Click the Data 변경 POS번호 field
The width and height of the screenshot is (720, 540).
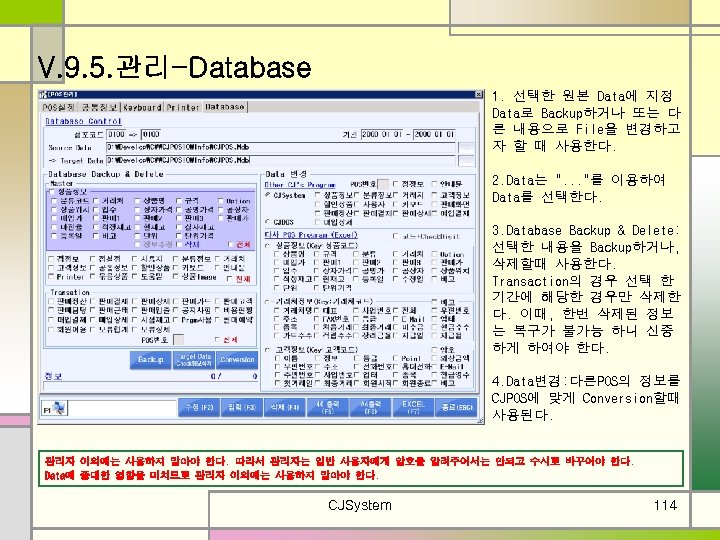[383, 185]
